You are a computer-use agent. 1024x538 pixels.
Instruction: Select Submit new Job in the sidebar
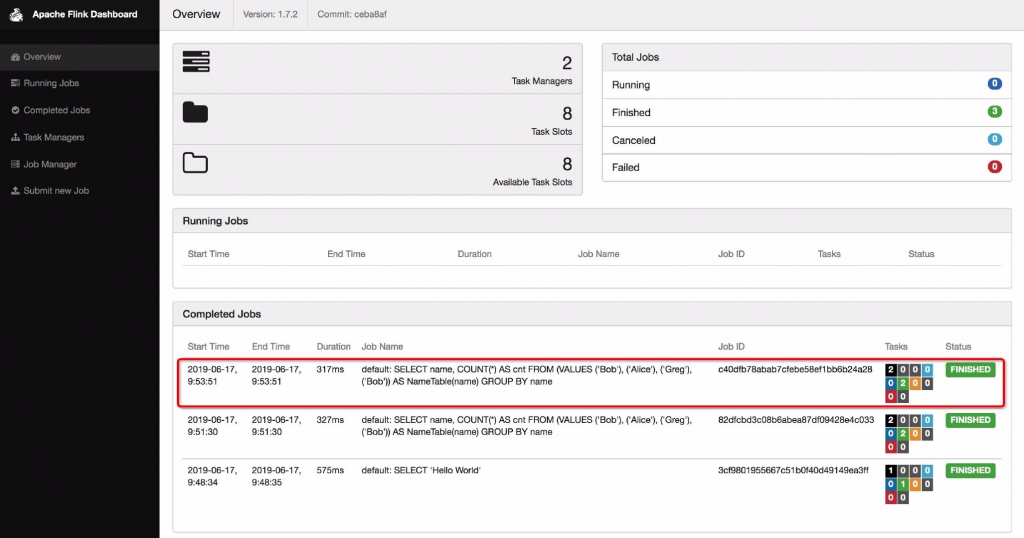coord(56,190)
